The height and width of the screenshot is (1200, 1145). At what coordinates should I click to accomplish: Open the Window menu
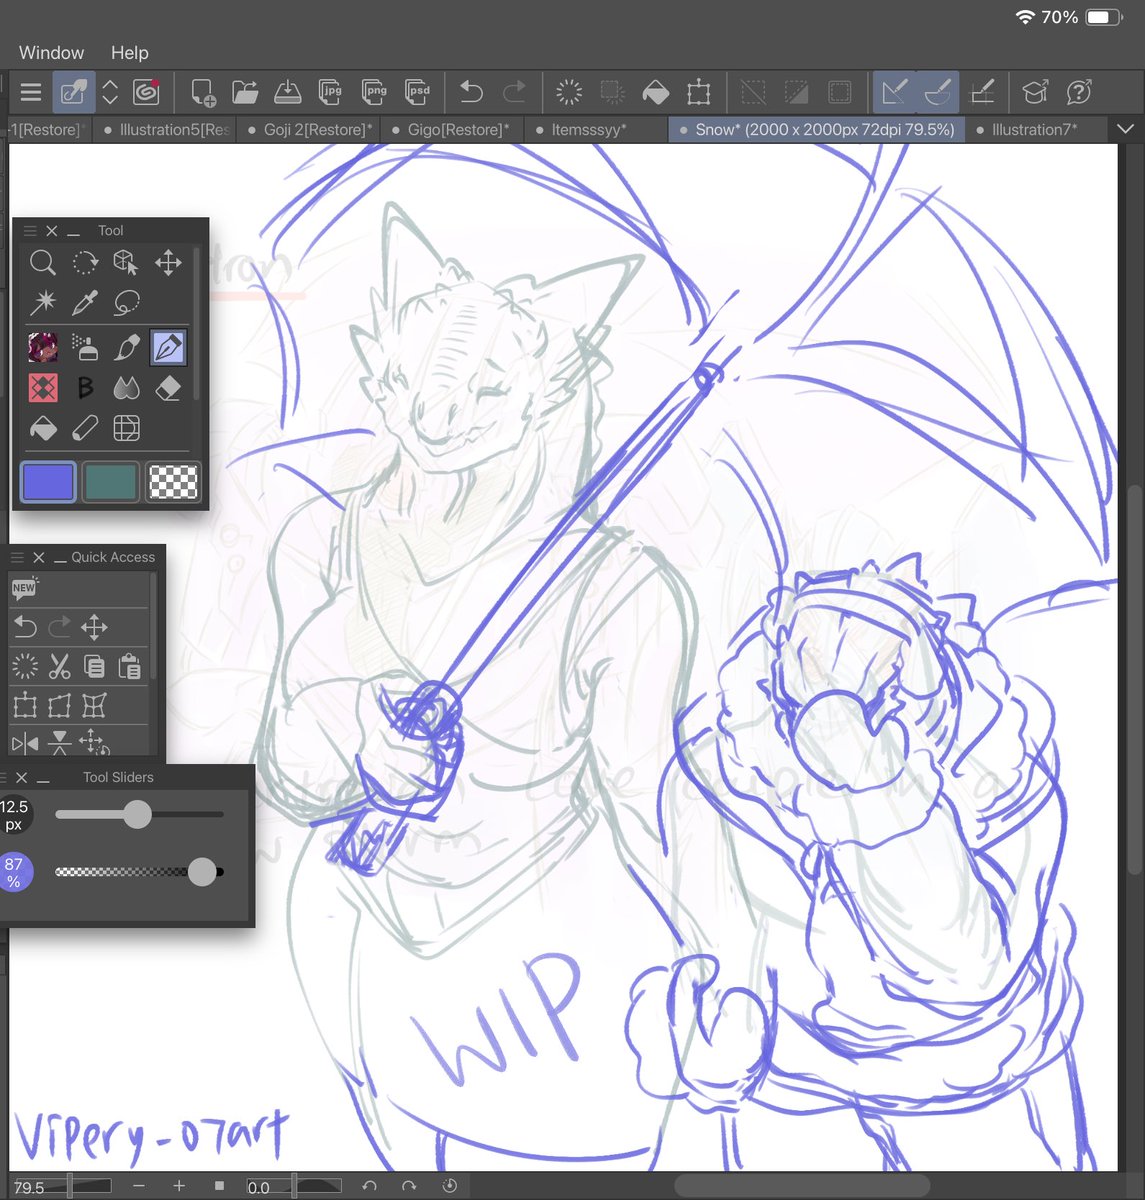[51, 53]
